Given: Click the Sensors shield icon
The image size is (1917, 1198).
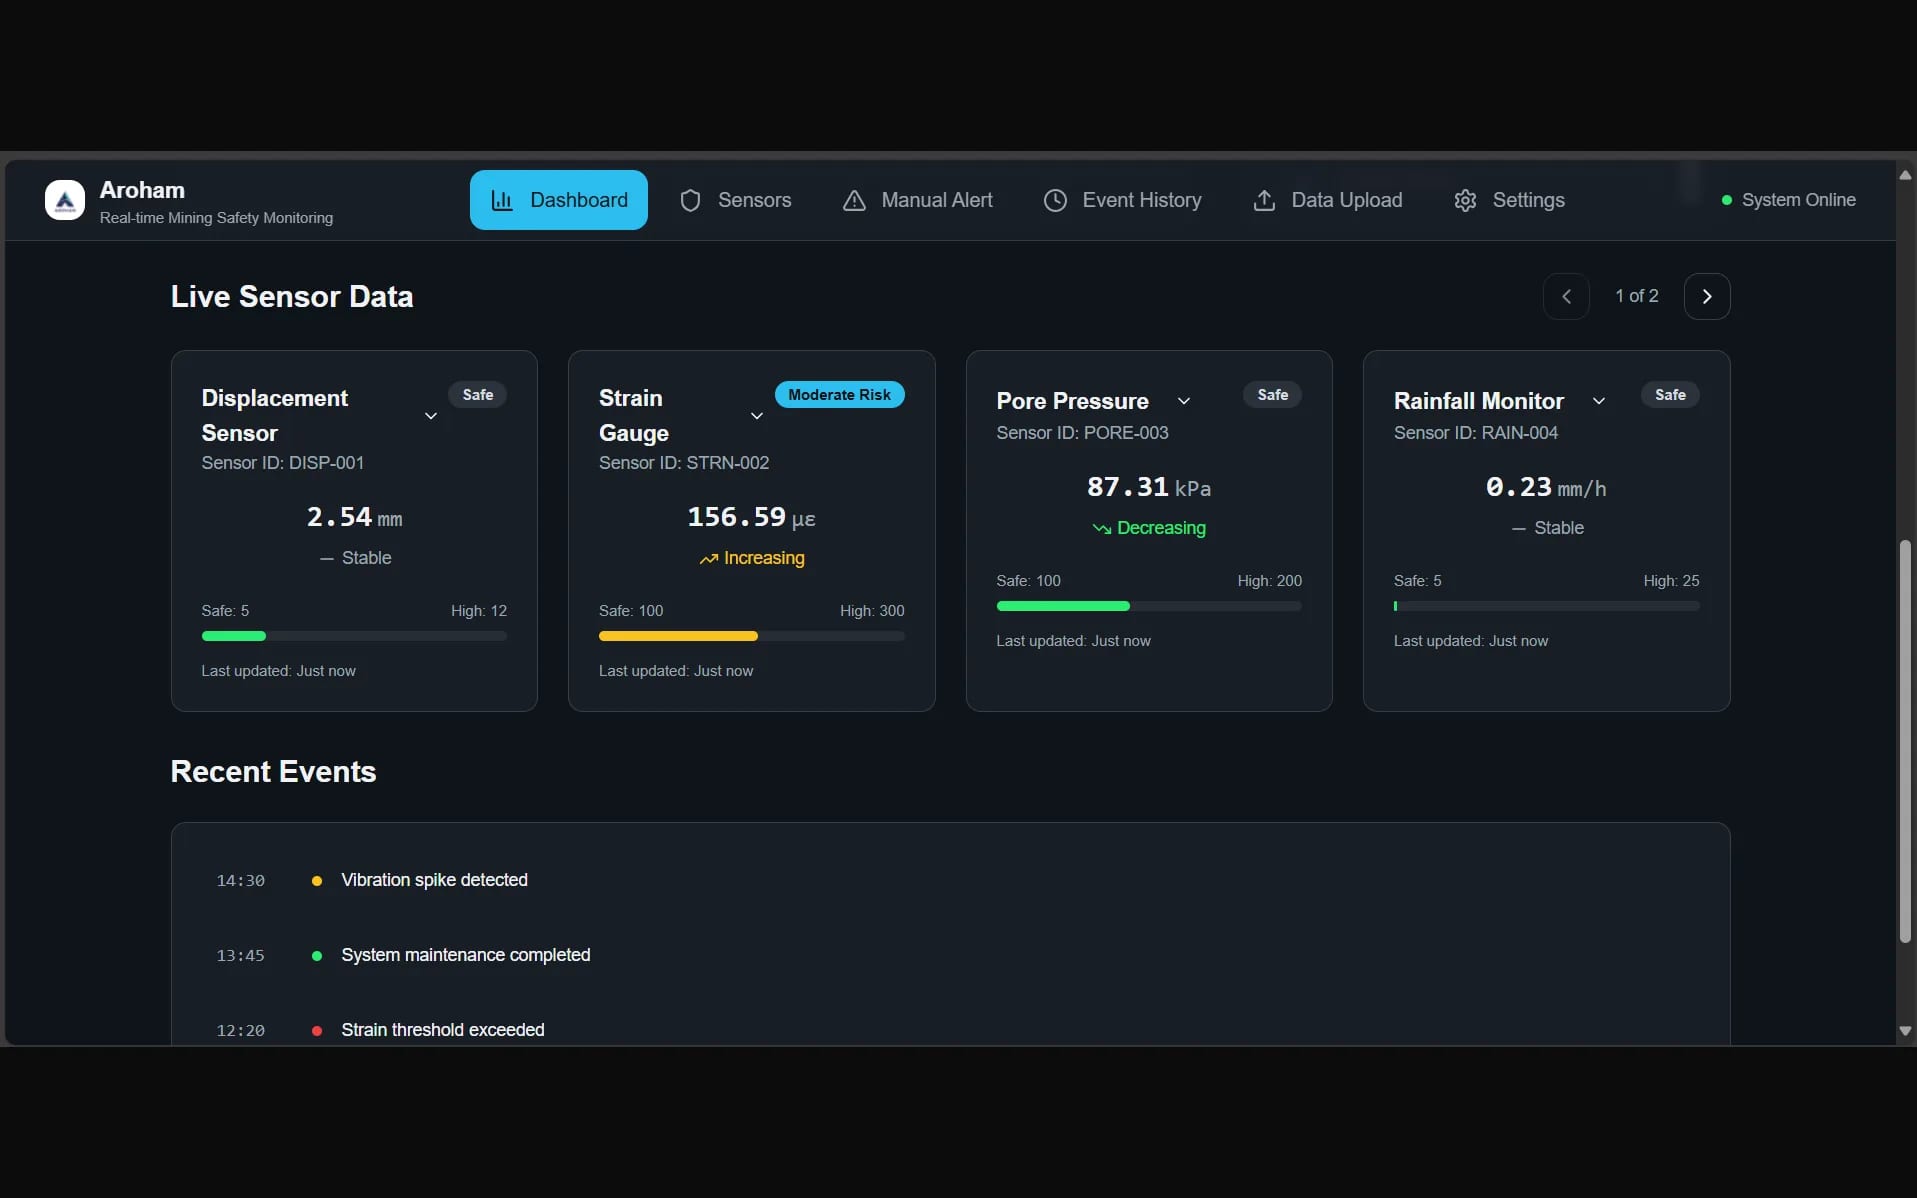Looking at the screenshot, I should tap(690, 200).
